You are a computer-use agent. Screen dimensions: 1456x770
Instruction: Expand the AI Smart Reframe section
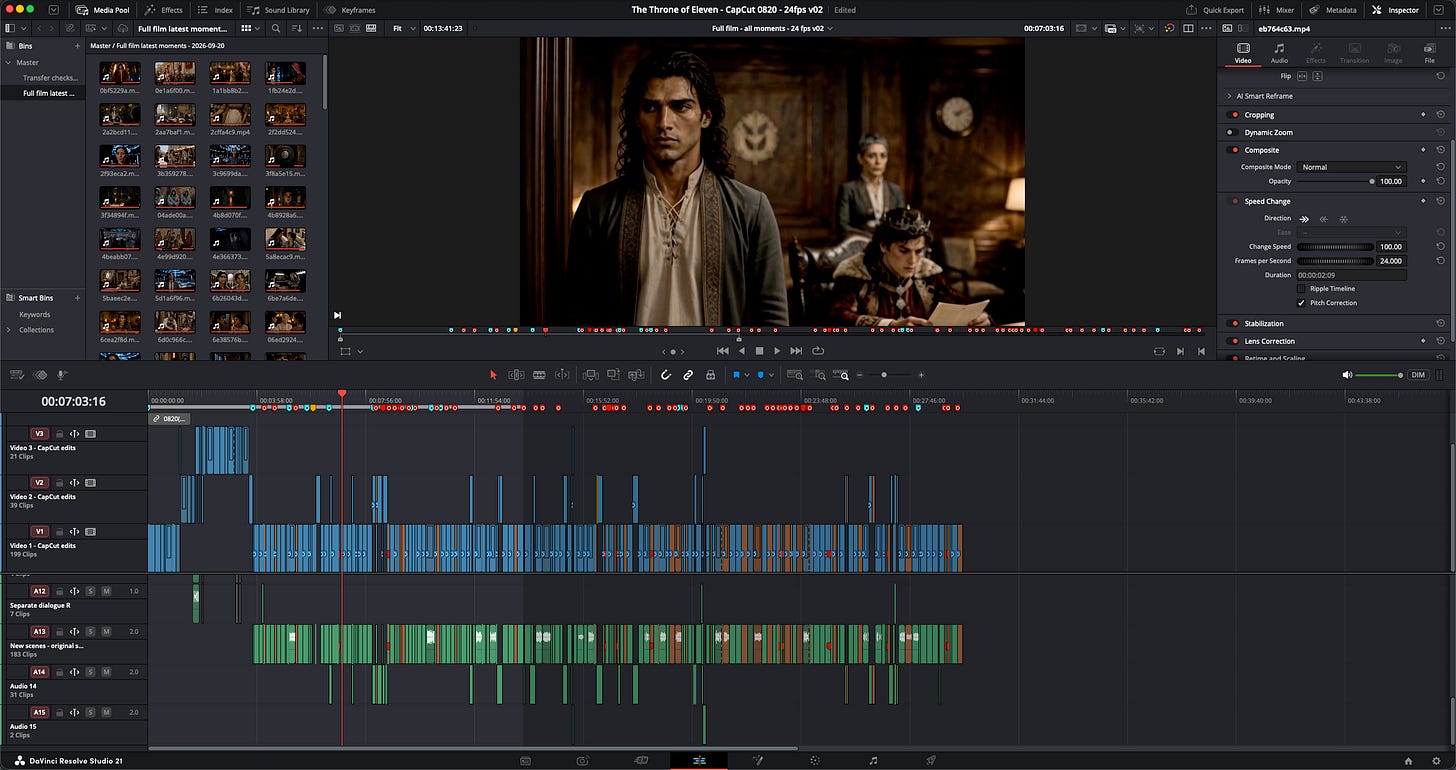[1229, 96]
